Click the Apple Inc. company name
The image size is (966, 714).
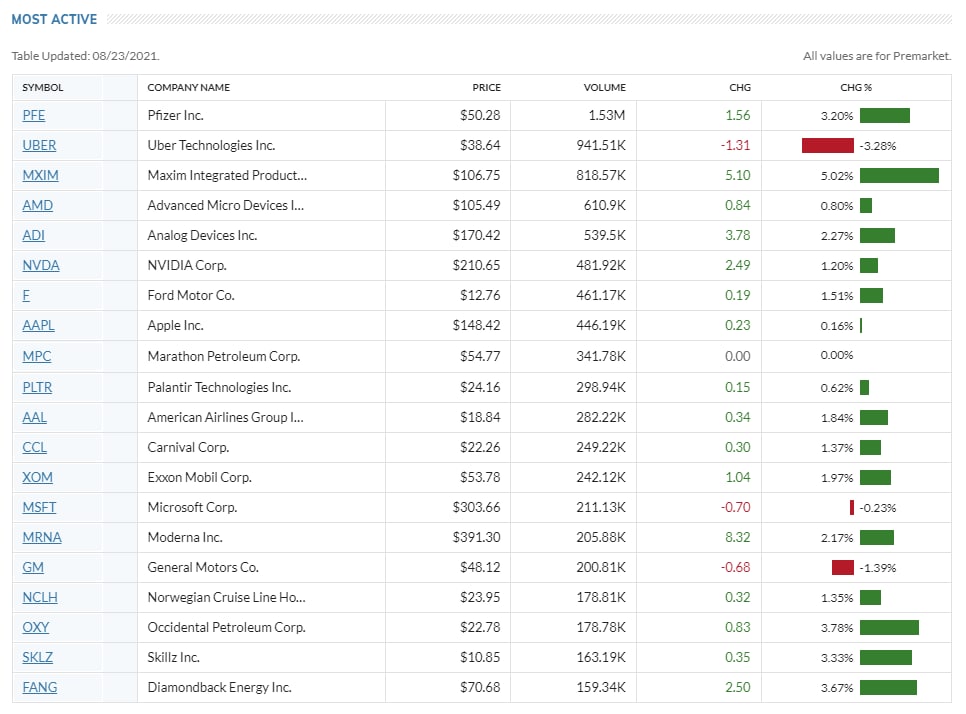click(x=176, y=325)
